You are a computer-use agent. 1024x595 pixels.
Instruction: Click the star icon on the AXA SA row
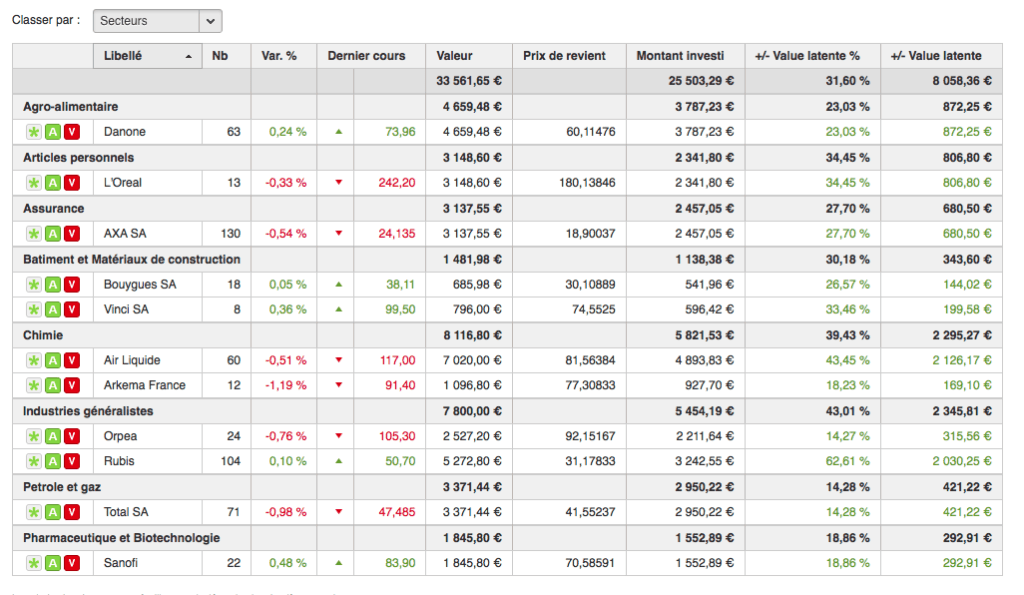pyautogui.click(x=34, y=234)
